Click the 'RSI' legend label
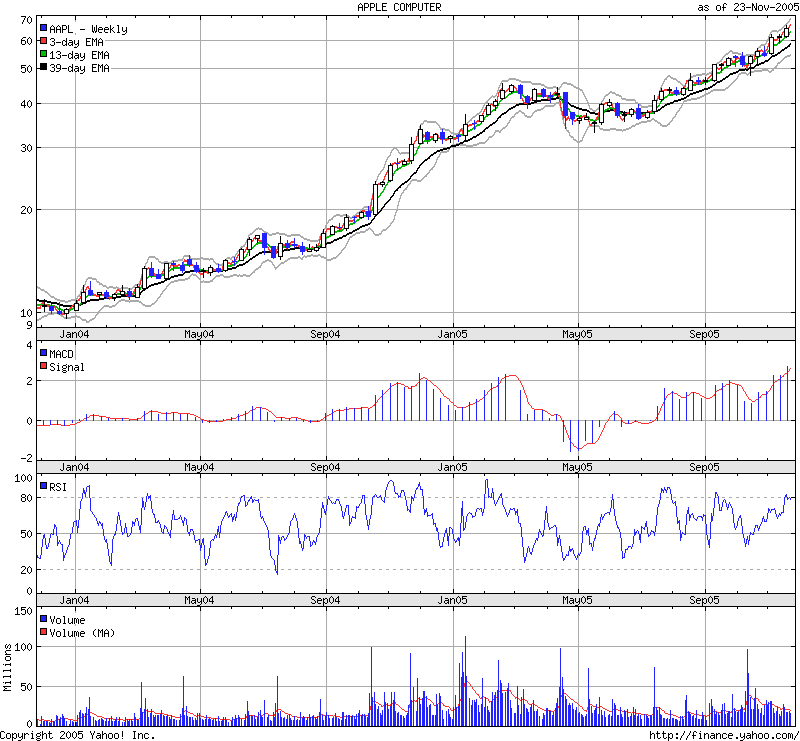 point(58,487)
